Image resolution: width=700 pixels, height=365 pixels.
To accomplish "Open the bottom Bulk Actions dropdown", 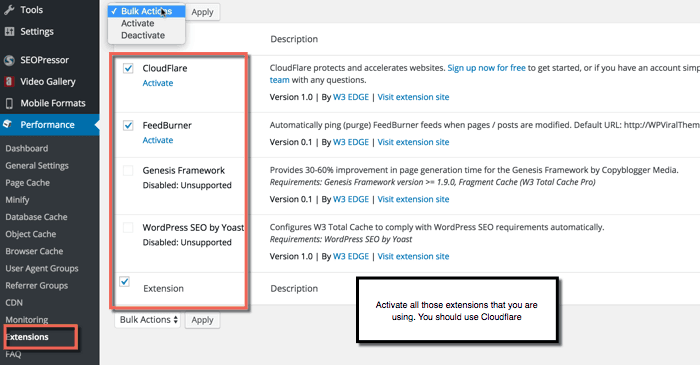I will click(147, 320).
